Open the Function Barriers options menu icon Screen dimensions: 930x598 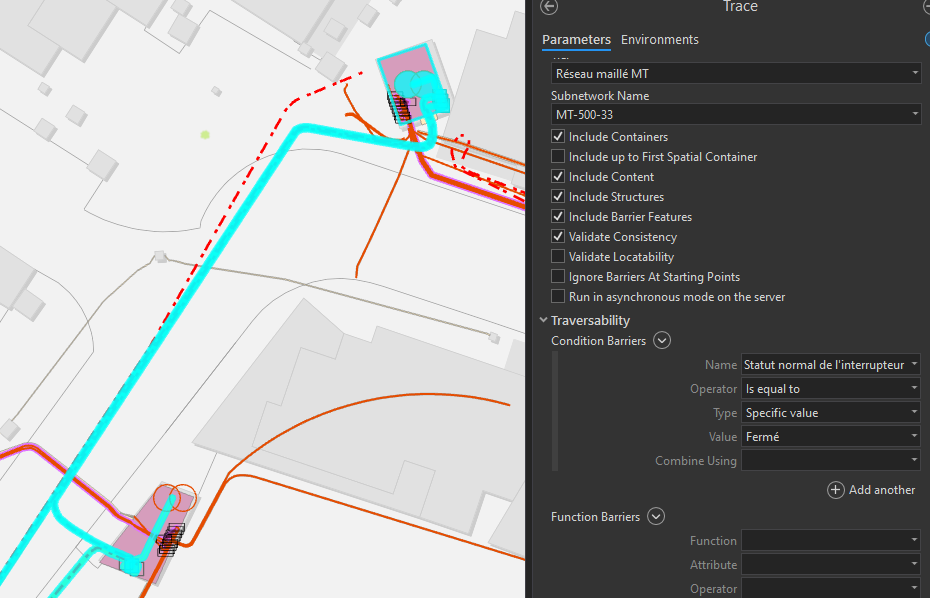pos(656,516)
